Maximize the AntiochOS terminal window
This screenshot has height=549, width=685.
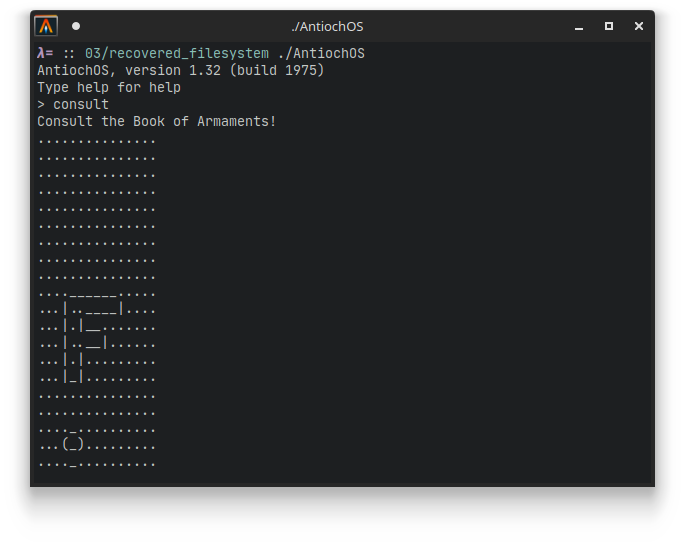[x=609, y=26]
